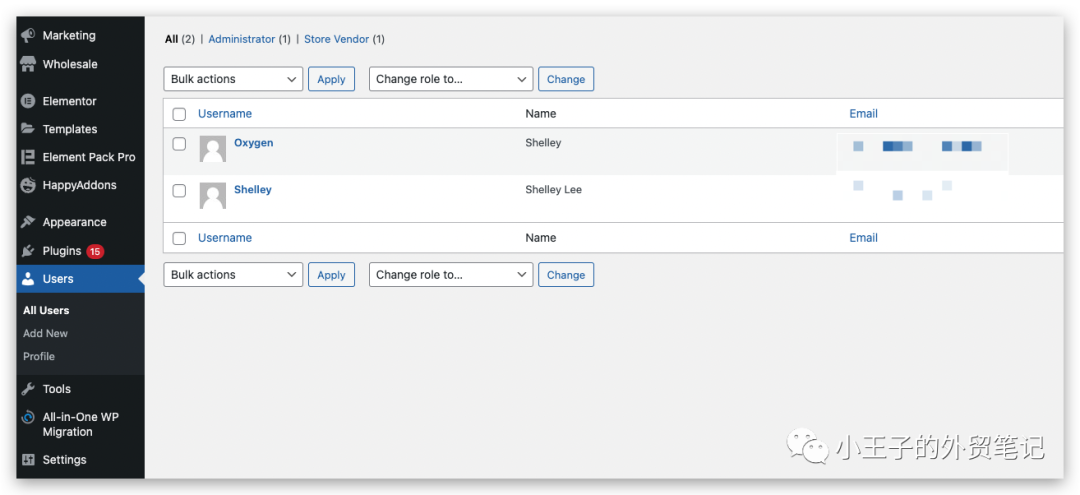Open the Wholesale menu
This screenshot has width=1080, height=495.
click(70, 64)
